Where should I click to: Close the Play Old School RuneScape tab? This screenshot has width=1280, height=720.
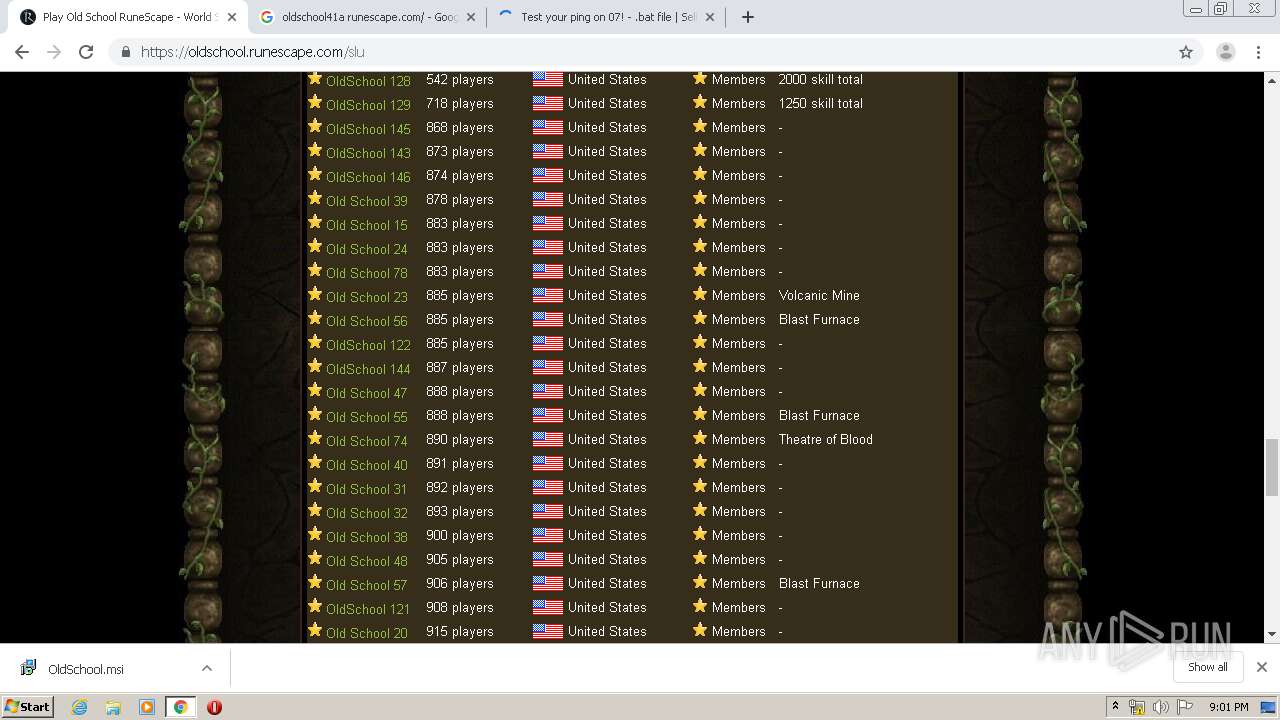tap(232, 17)
